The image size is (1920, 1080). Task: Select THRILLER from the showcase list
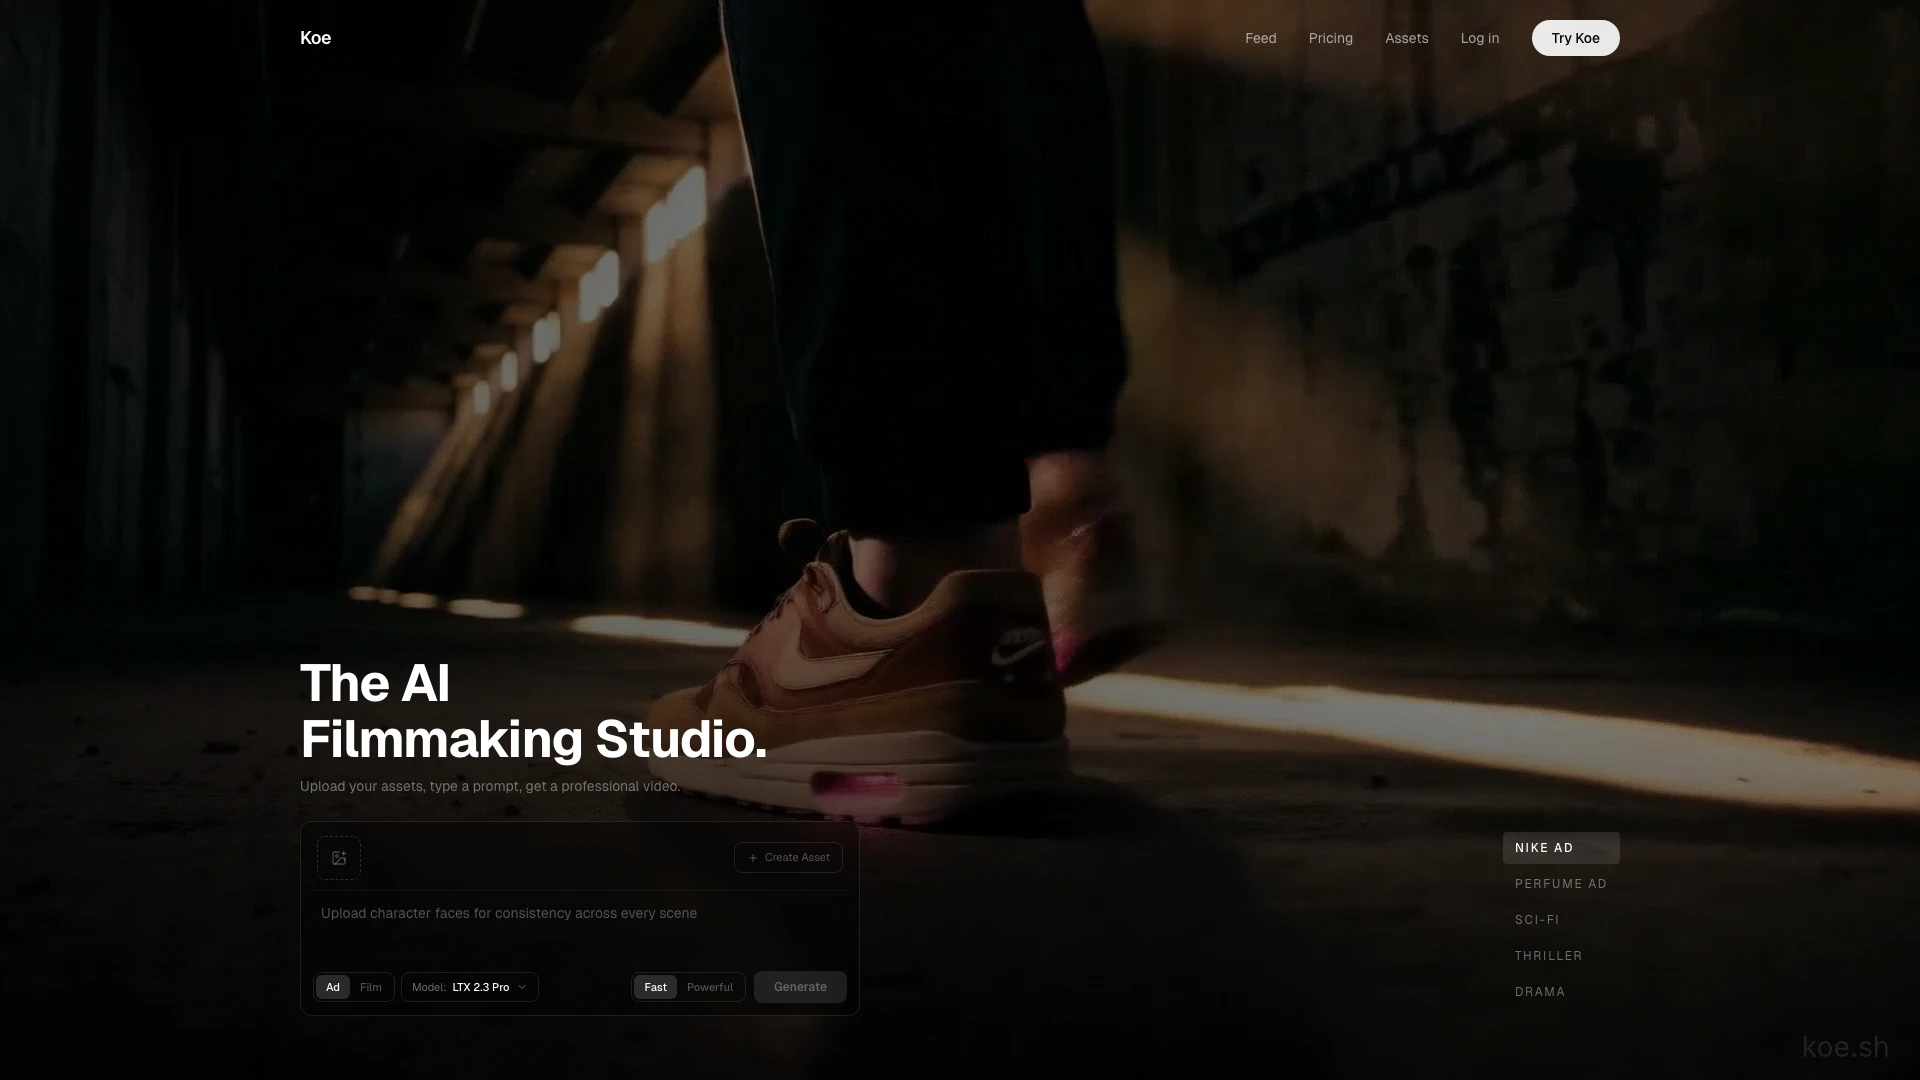[x=1548, y=956]
